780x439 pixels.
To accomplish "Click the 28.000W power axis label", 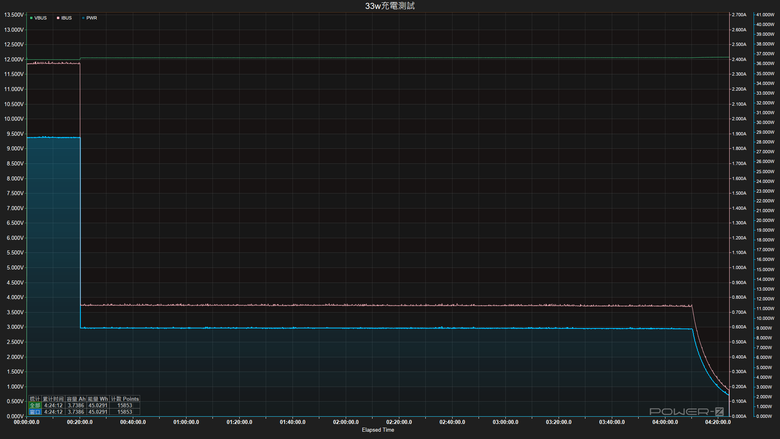I will pyautogui.click(x=765, y=142).
